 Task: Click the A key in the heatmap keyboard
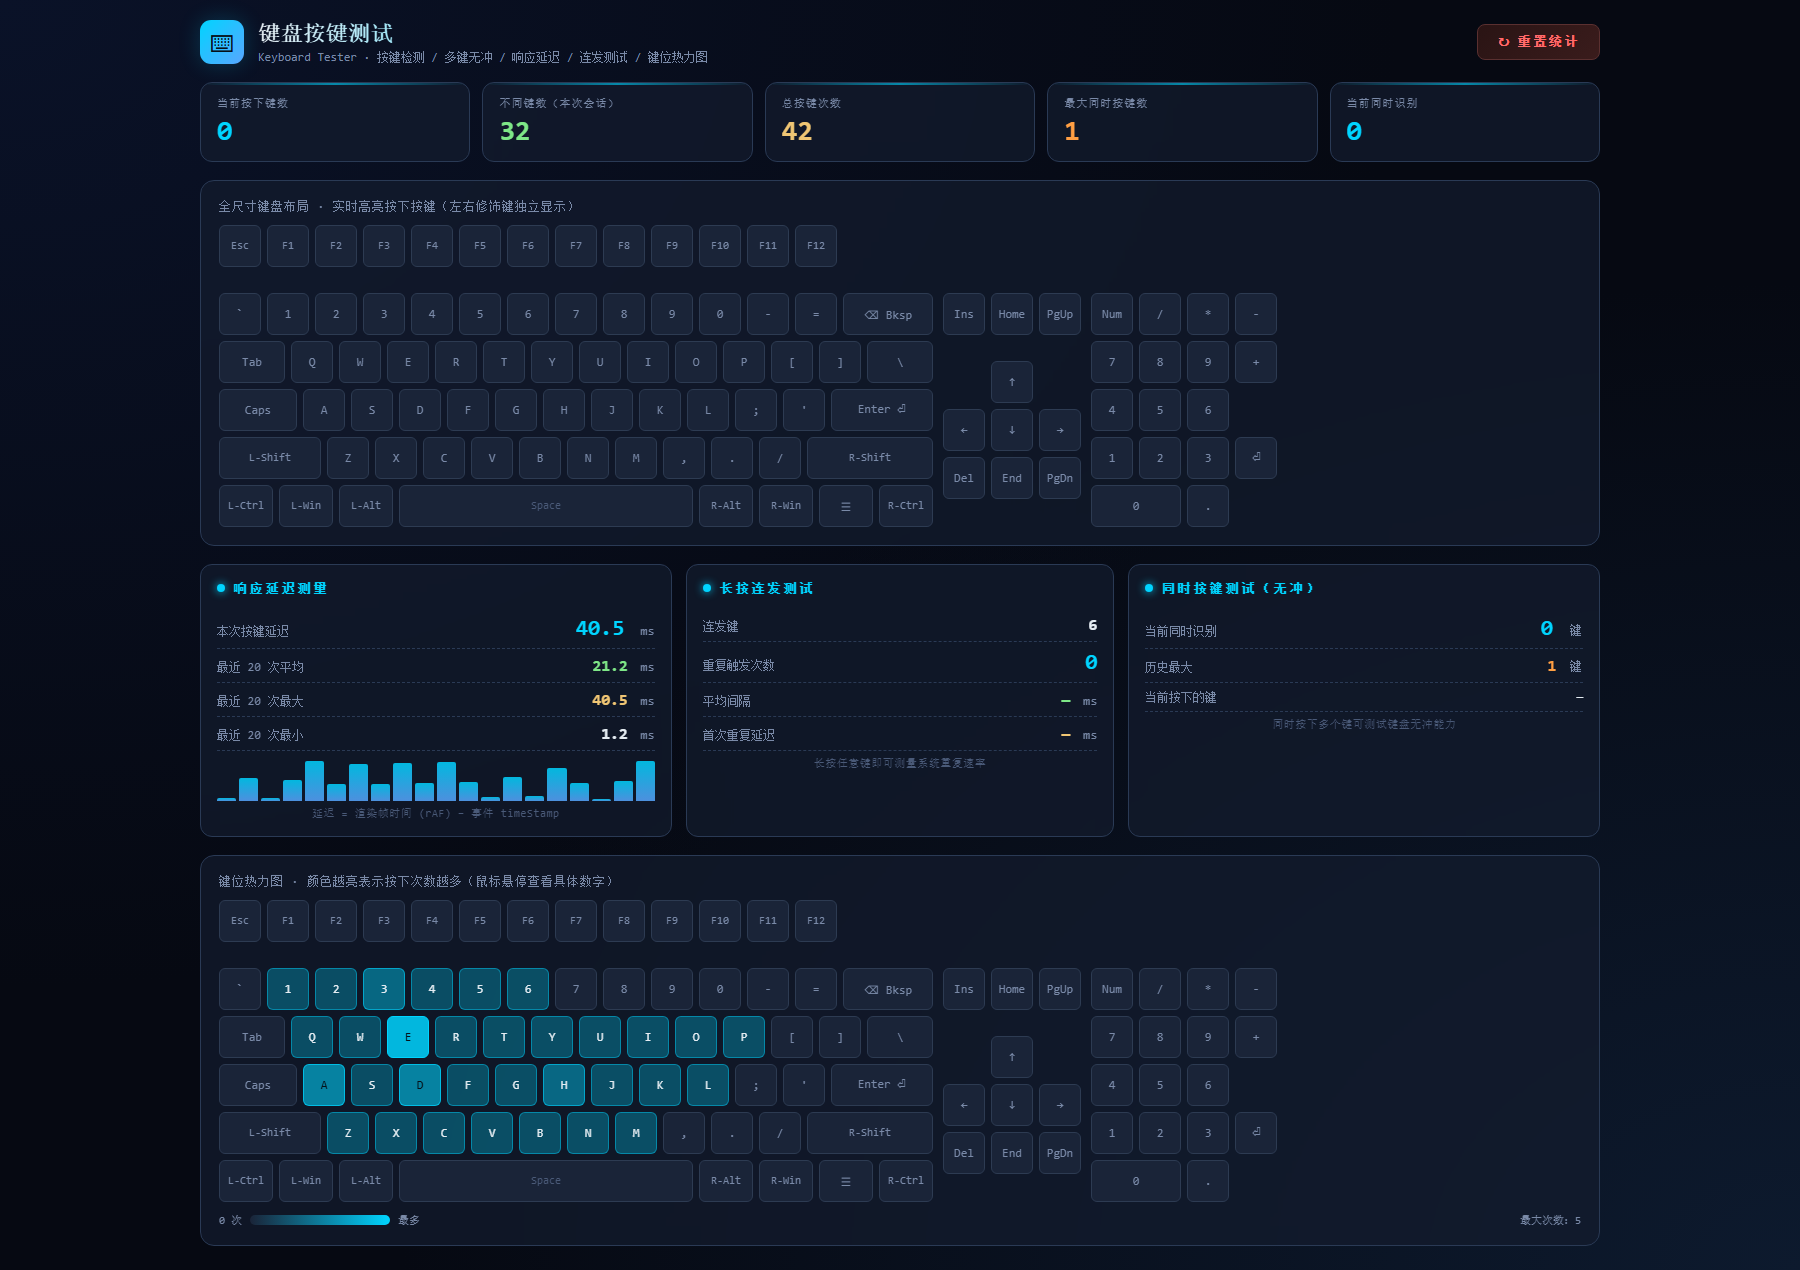coord(324,1085)
